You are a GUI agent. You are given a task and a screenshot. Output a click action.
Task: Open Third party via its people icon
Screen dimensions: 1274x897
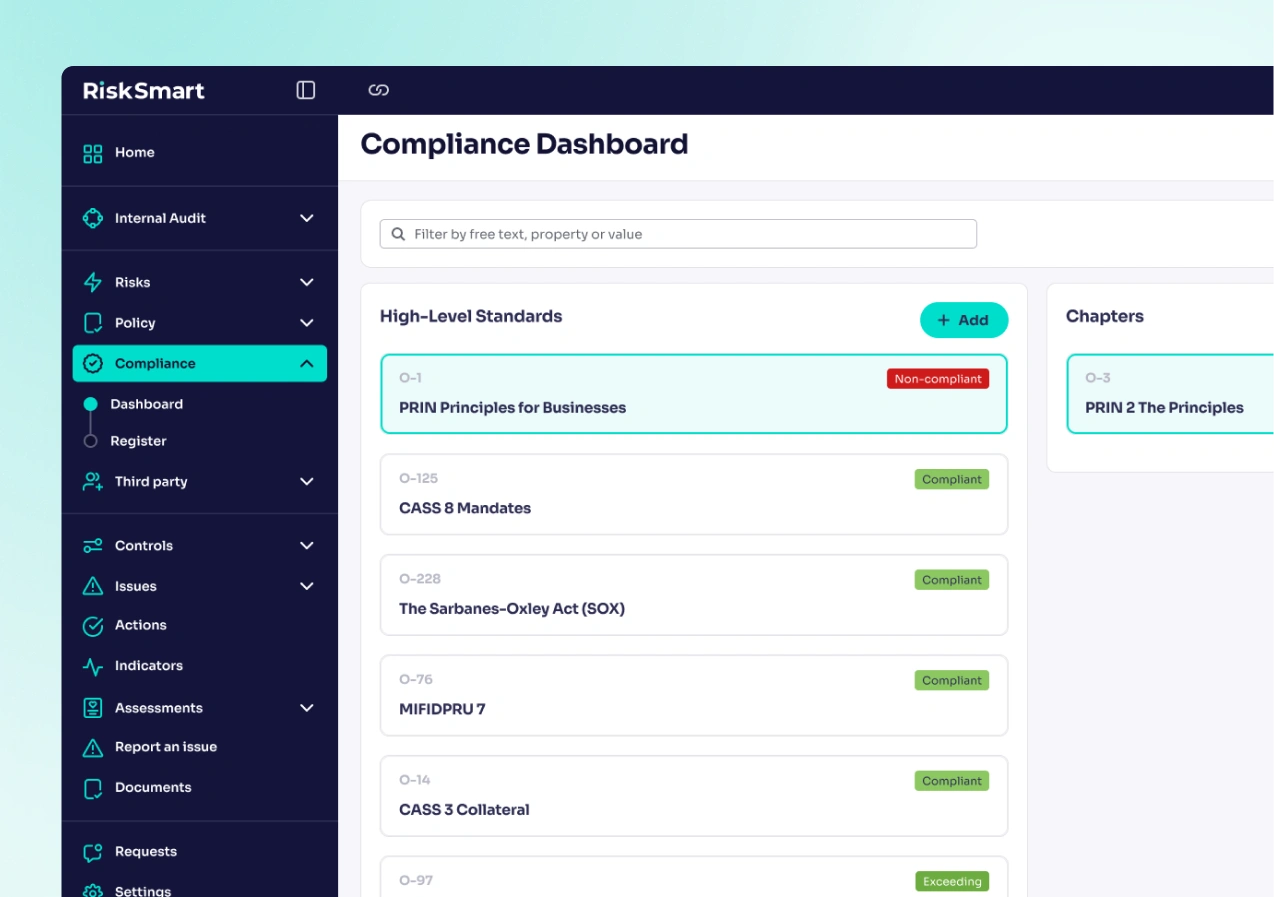[x=92, y=481]
